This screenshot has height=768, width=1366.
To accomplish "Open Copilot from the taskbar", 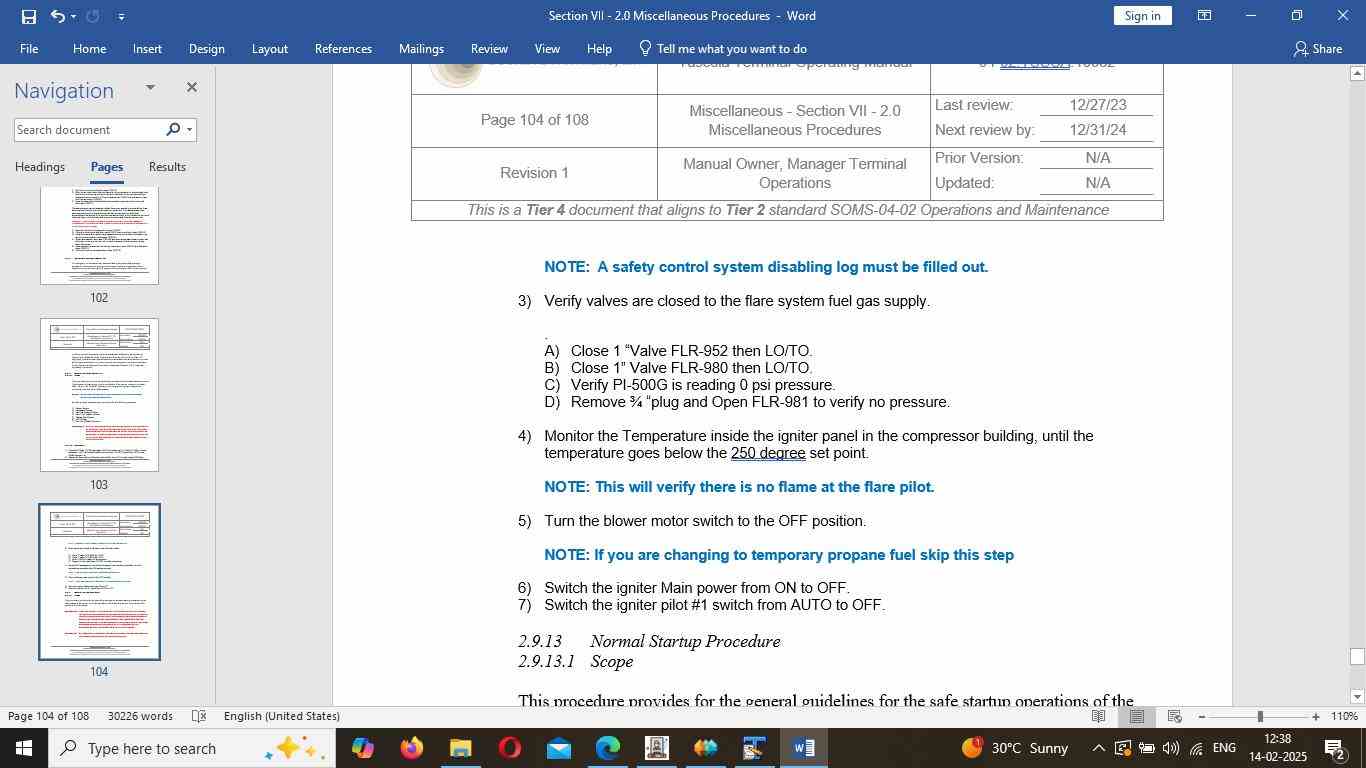I will point(362,748).
